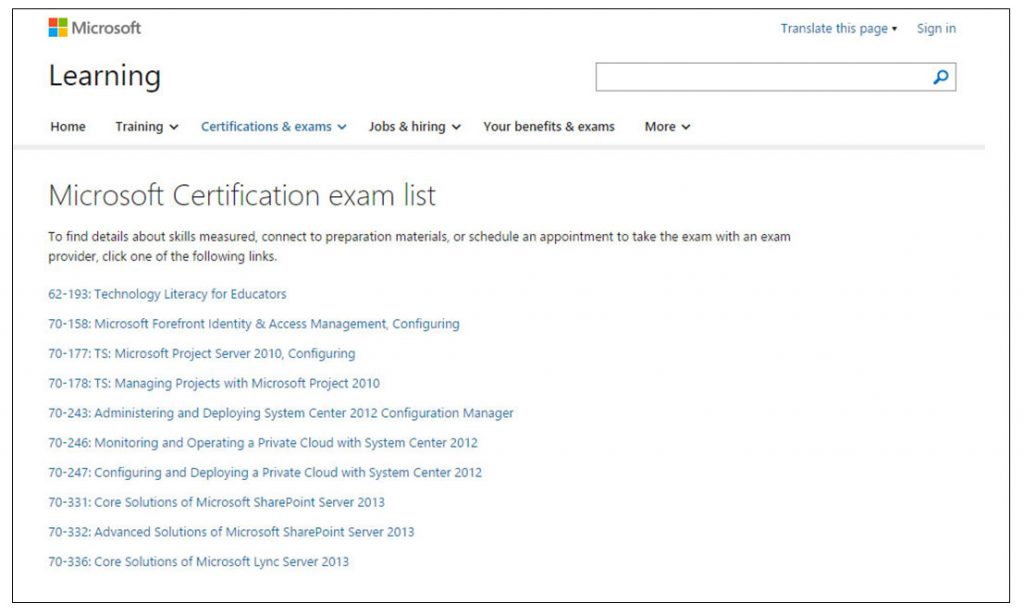Click the search magnifier icon
Image resolution: width=1024 pixels, height=615 pixels.
coord(940,77)
